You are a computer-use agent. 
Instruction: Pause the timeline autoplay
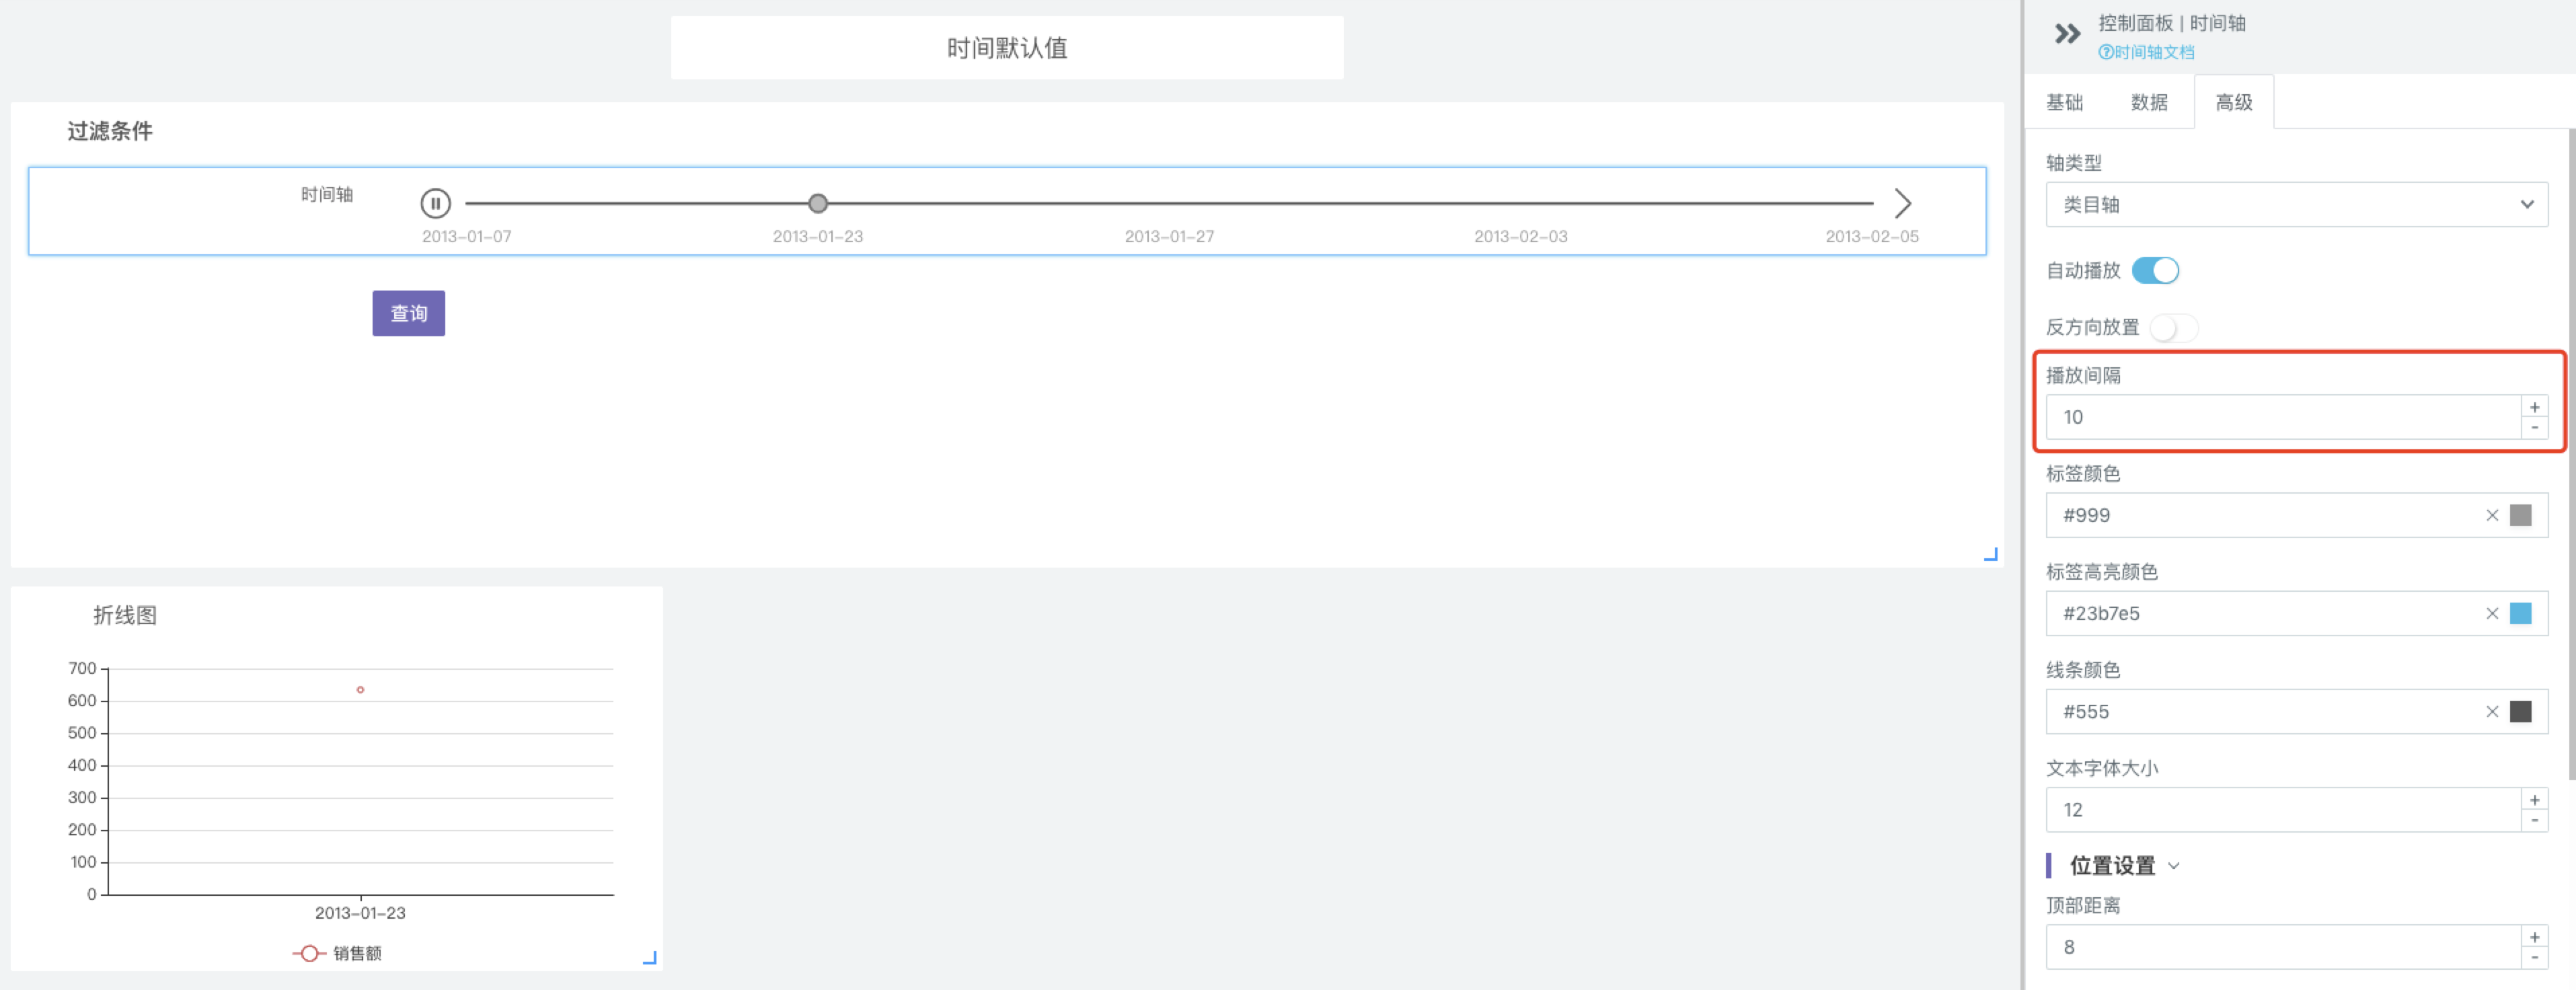pyautogui.click(x=435, y=203)
